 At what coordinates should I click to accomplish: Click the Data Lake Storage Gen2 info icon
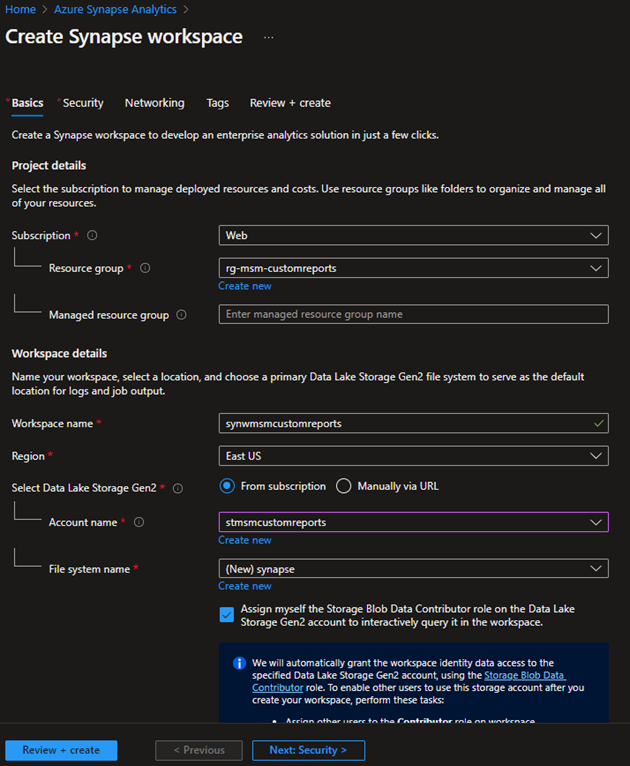click(178, 488)
